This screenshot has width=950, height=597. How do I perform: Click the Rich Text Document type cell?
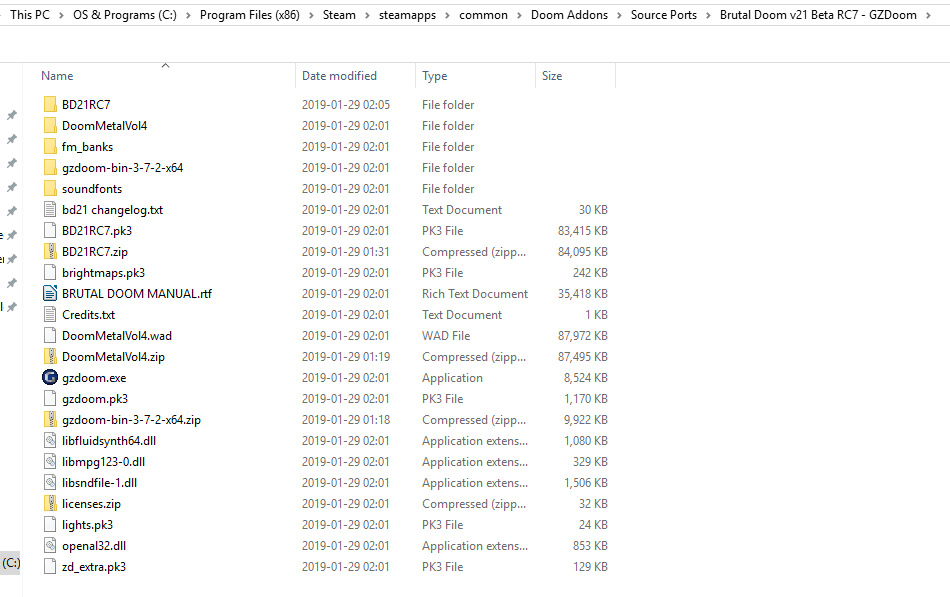tap(475, 294)
